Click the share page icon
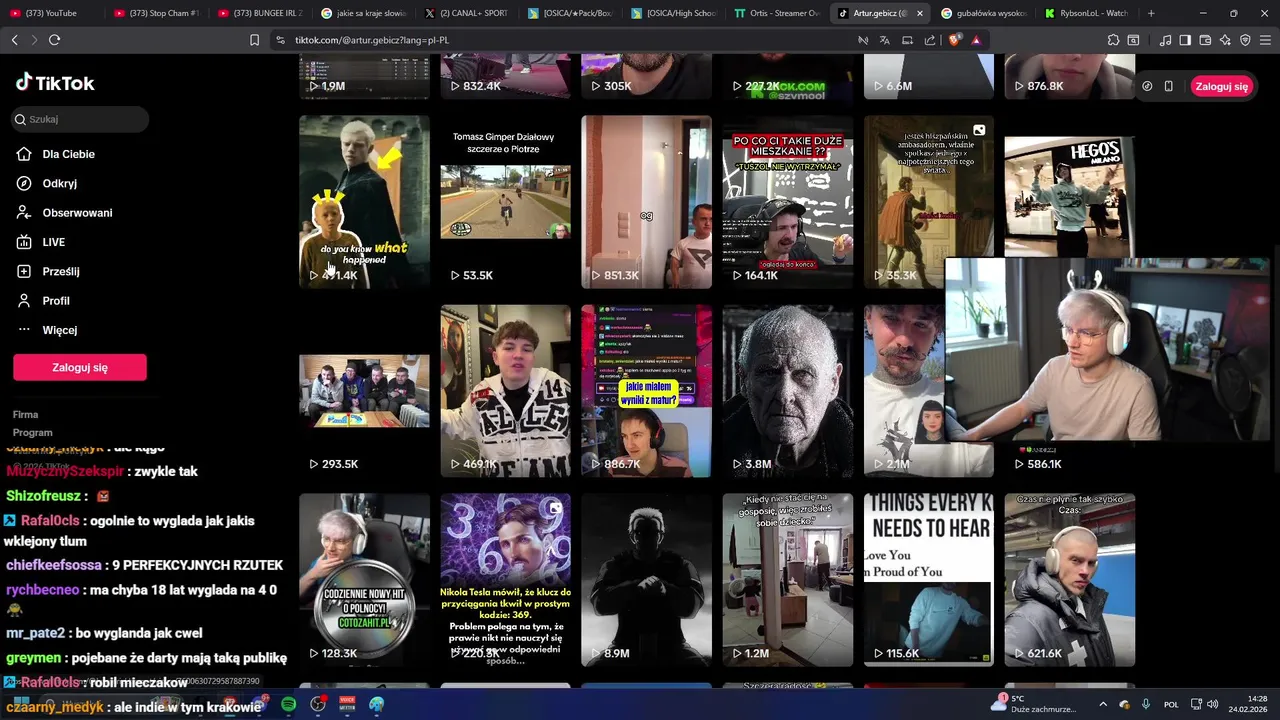1280x720 pixels. 930,40
